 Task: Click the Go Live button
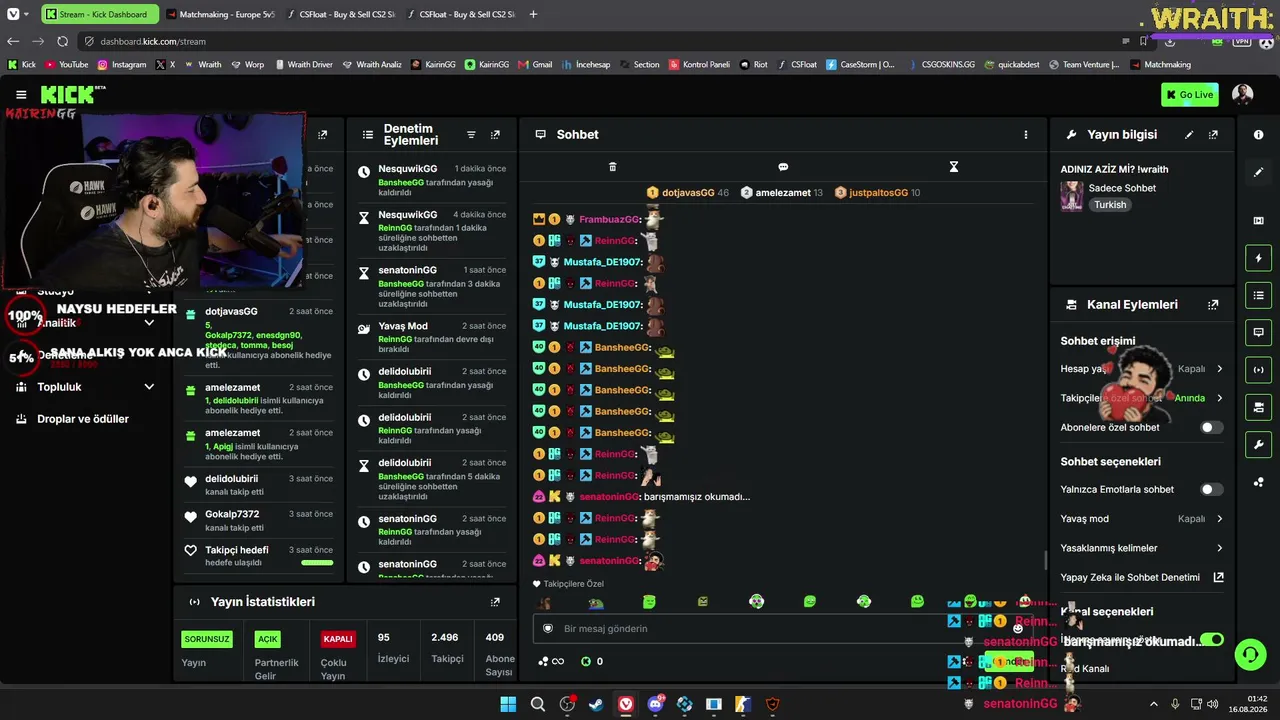click(x=1190, y=95)
